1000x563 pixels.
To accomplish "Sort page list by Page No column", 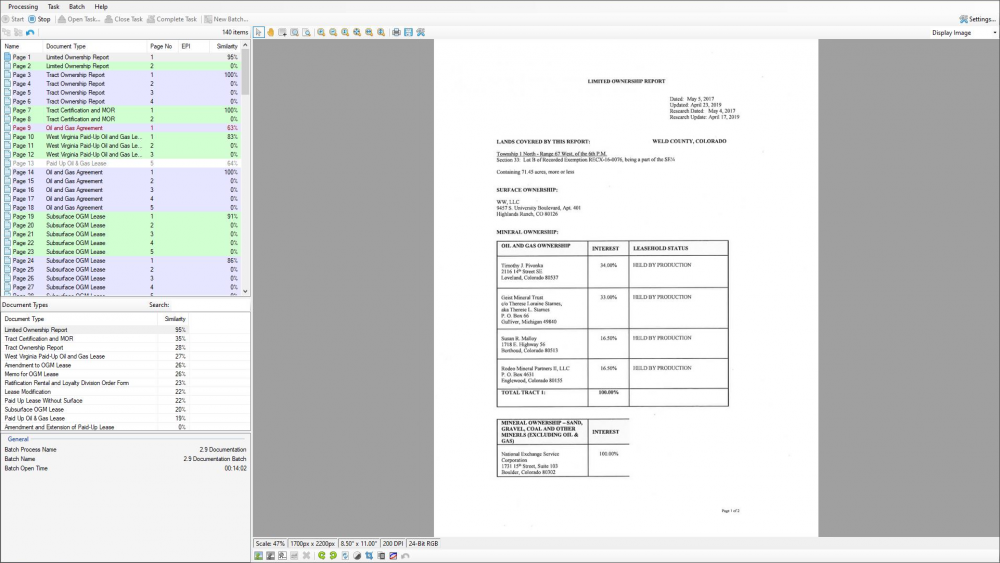I will tap(162, 46).
